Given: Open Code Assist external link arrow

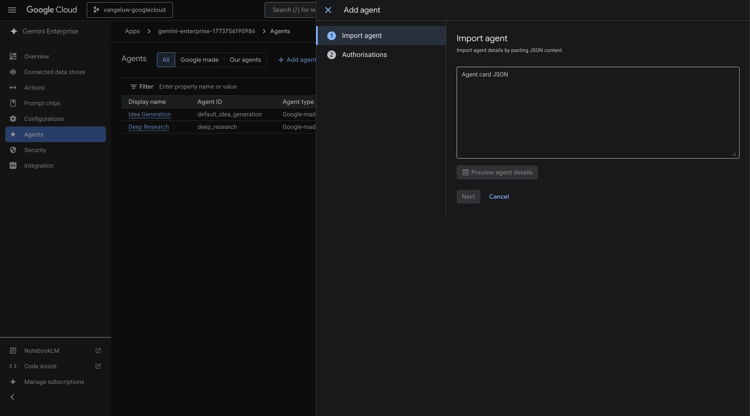Looking at the screenshot, I should (x=98, y=366).
